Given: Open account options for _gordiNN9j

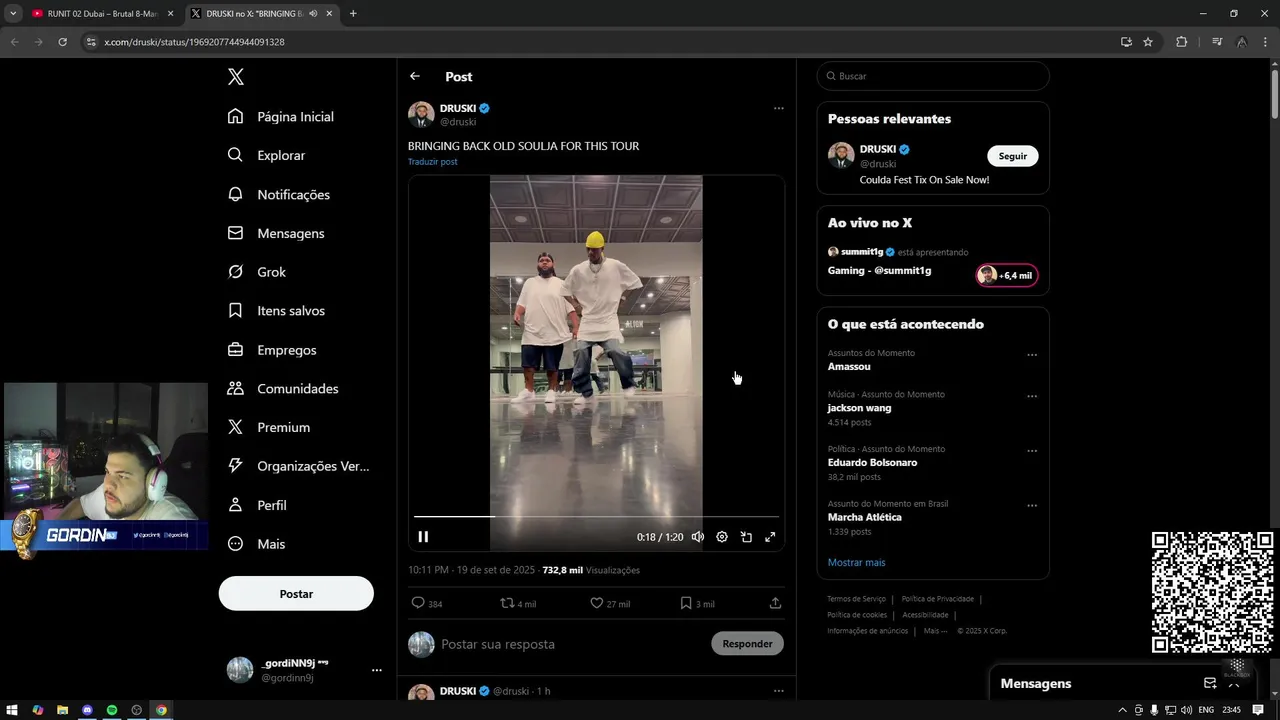Looking at the screenshot, I should point(376,670).
